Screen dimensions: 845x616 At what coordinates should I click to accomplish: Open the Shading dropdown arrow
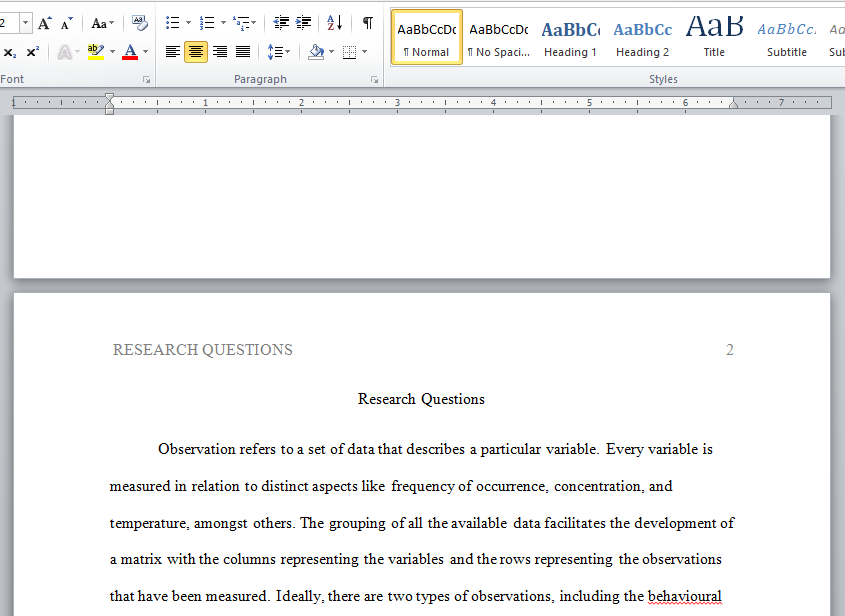pos(331,52)
